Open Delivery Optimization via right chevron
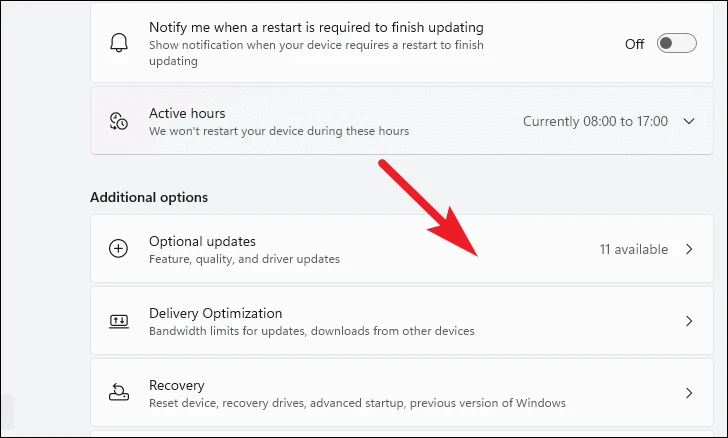The height and width of the screenshot is (438, 728). click(x=689, y=321)
